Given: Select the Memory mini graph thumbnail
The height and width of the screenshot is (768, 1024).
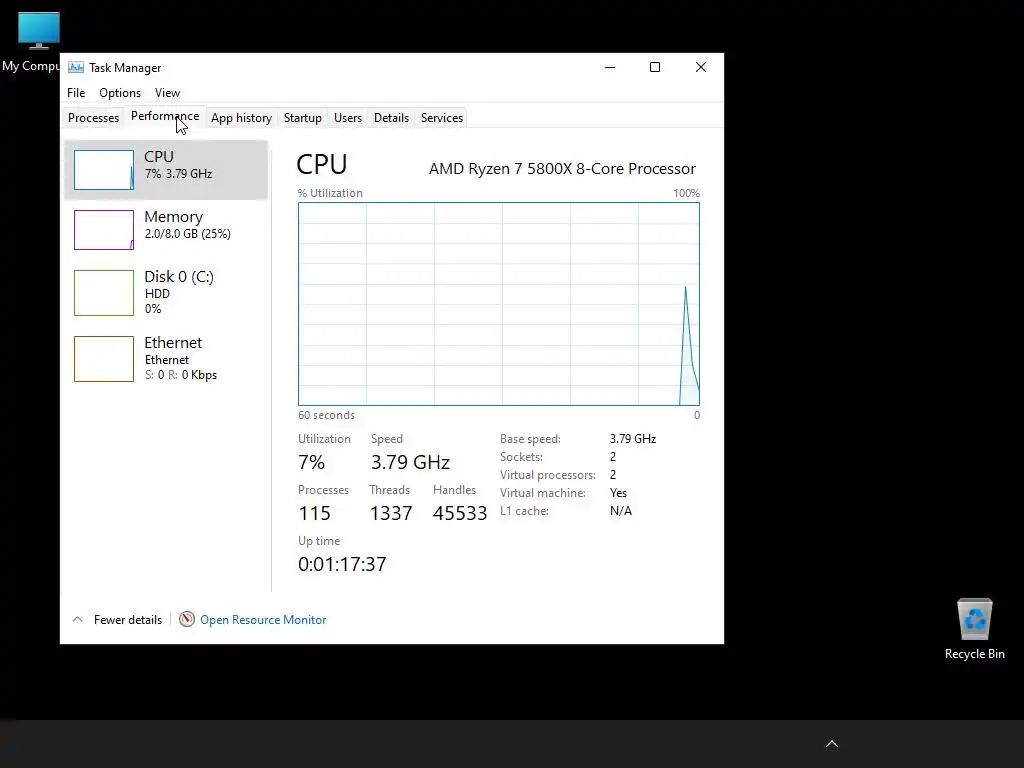Looking at the screenshot, I should coord(104,230).
